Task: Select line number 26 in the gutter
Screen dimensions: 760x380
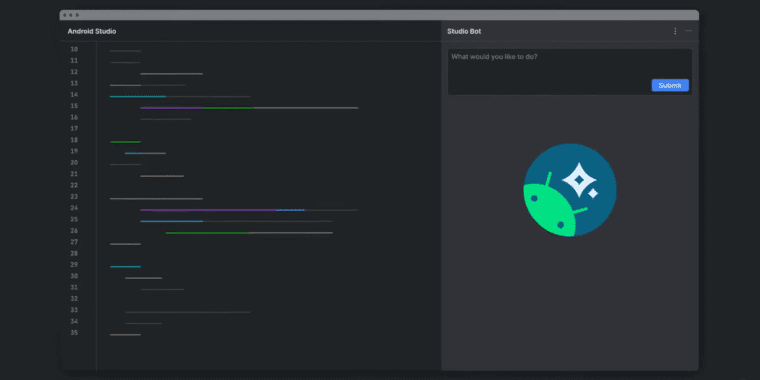Action: coord(74,231)
